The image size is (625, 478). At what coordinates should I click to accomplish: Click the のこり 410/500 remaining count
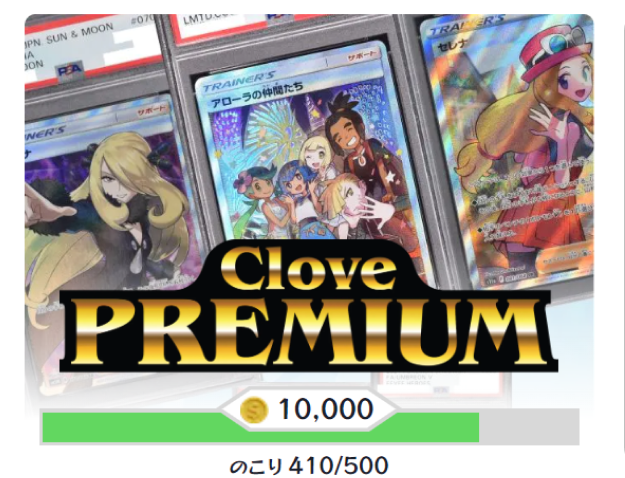tap(309, 465)
